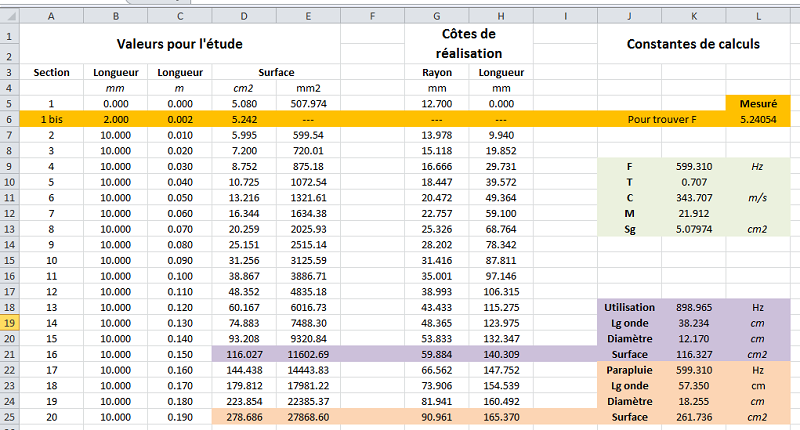800x430 pixels.
Task: Select the rayon cell 59.884
Action: click(x=437, y=354)
